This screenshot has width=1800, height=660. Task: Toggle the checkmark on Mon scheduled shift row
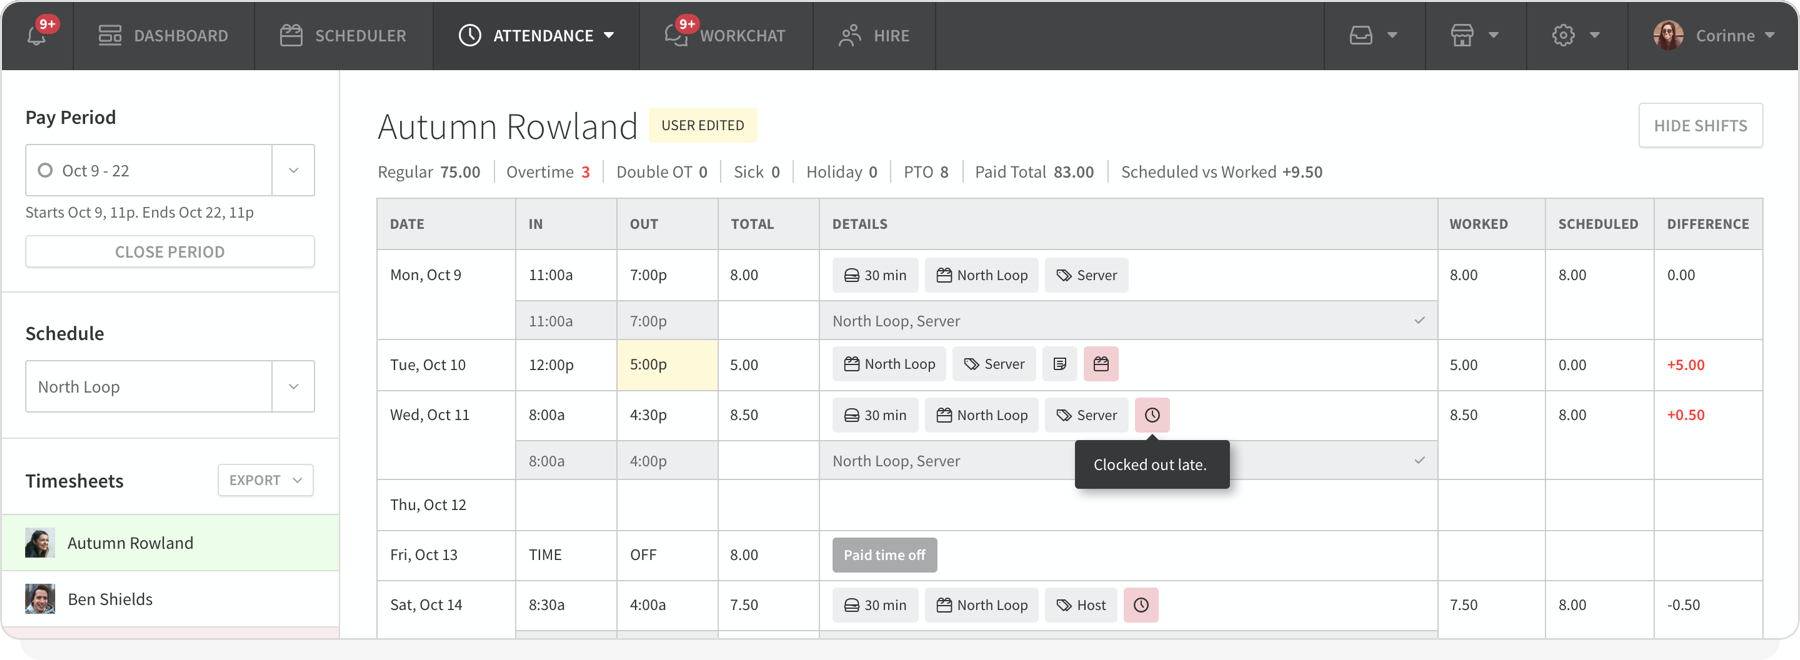(1419, 321)
